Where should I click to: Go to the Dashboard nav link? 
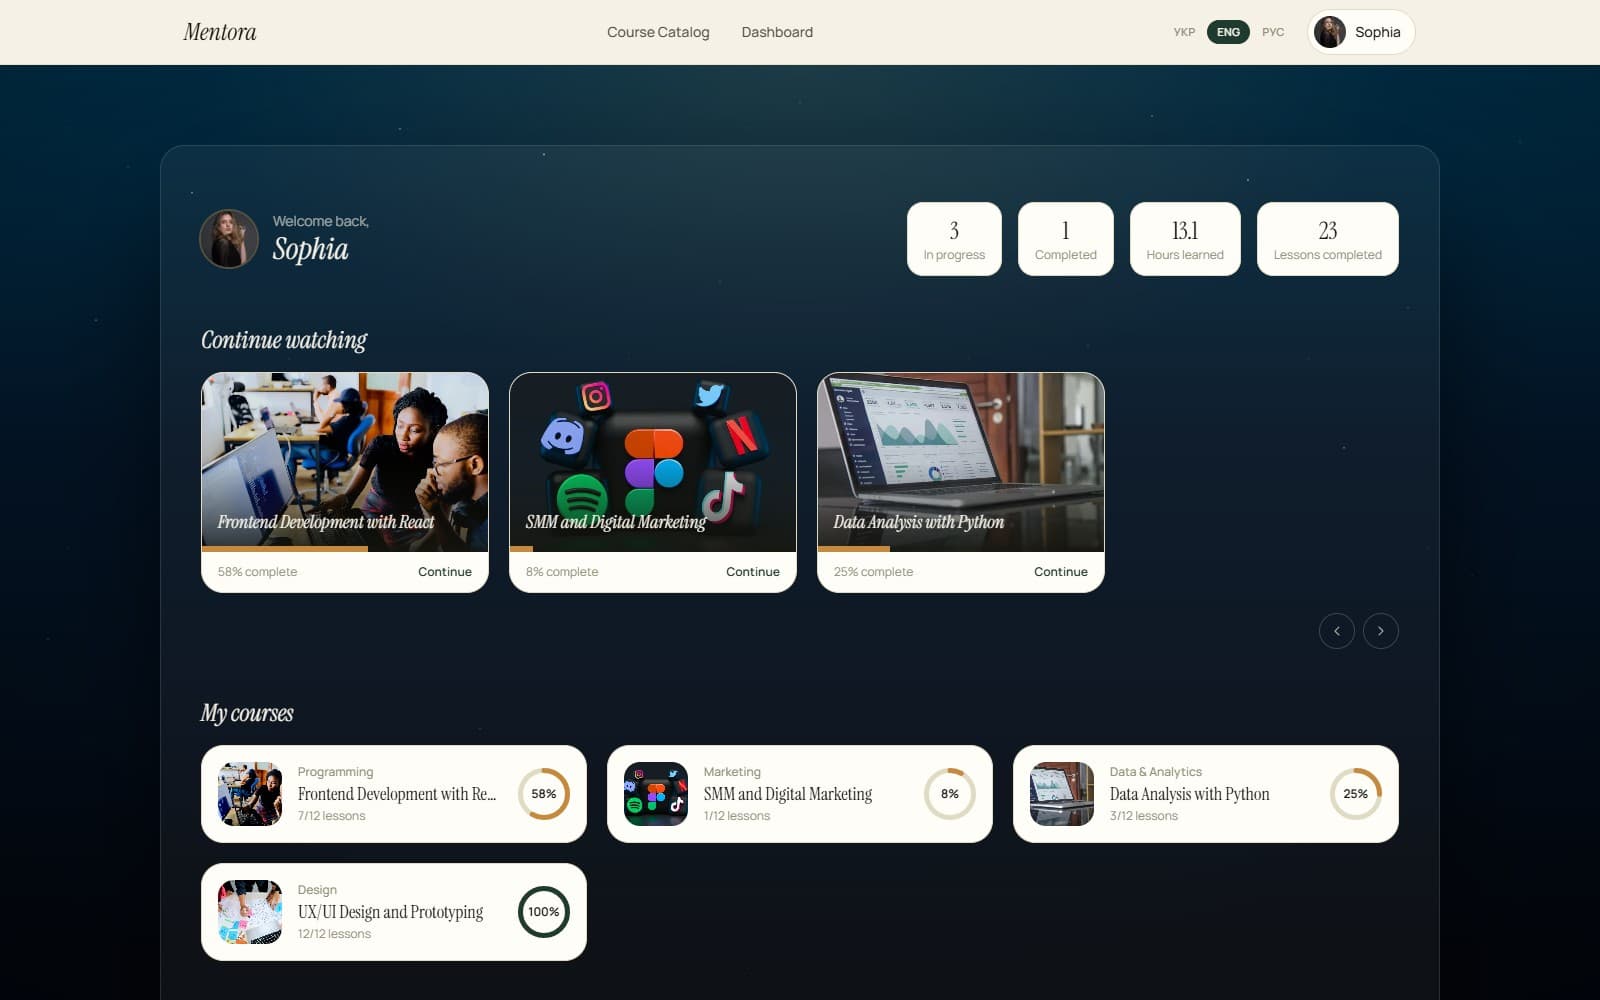pyautogui.click(x=777, y=32)
